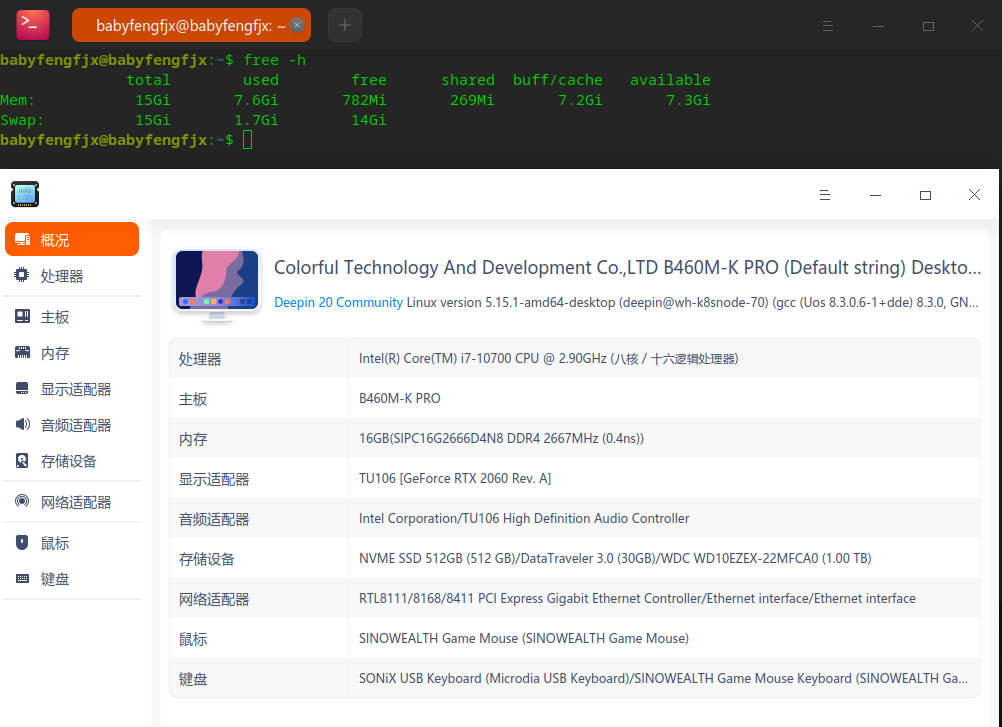Click the 网络适配器 label in overview table
Image resolution: width=1002 pixels, height=727 pixels.
[x=214, y=599]
